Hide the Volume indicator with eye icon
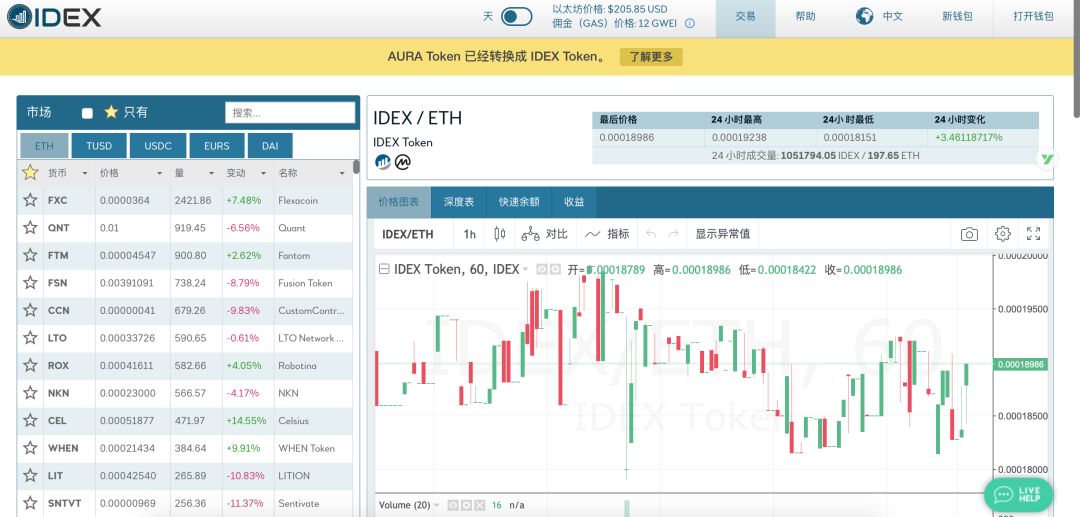Screen dimensions: 1080x517 [453, 505]
